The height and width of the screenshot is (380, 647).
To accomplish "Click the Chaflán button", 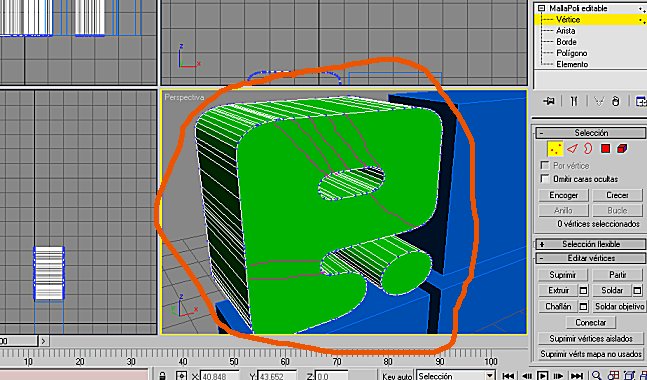I will click(x=558, y=307).
